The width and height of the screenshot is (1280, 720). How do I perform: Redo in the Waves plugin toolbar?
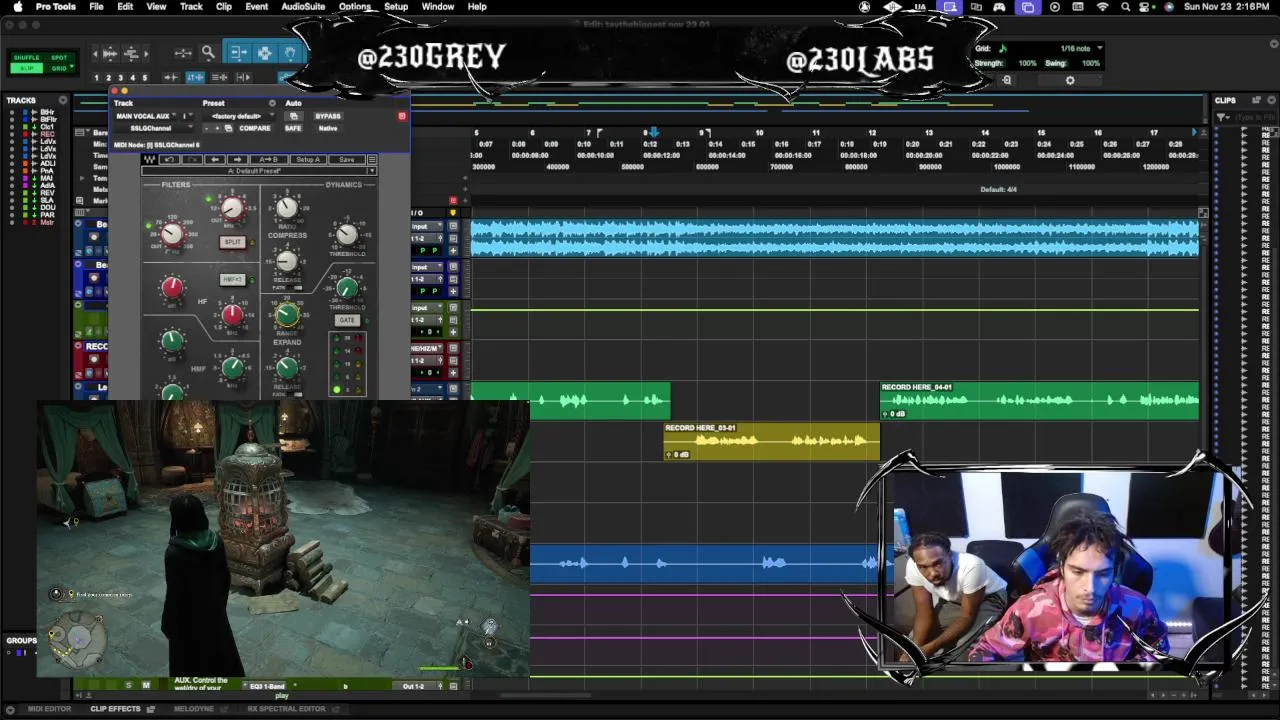pos(191,160)
